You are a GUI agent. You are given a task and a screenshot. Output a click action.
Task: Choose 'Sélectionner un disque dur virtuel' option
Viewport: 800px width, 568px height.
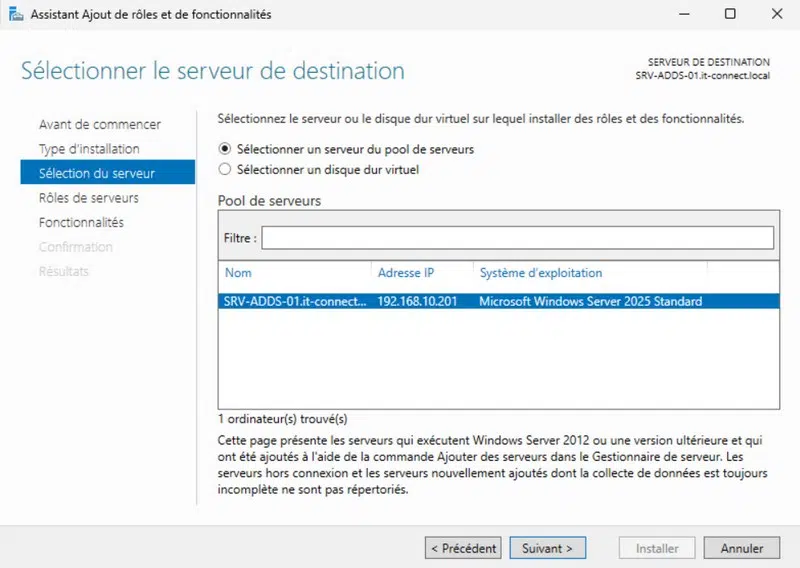tap(224, 169)
